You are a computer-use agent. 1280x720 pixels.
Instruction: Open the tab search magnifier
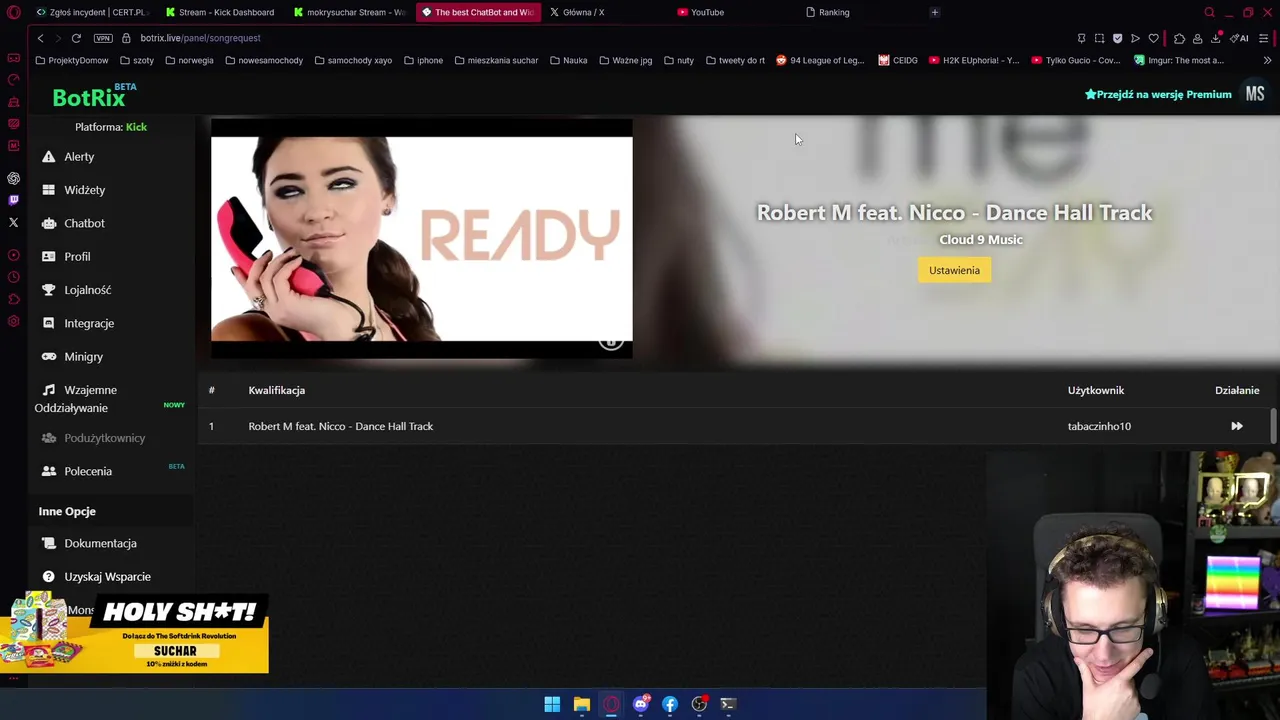pos(1209,12)
